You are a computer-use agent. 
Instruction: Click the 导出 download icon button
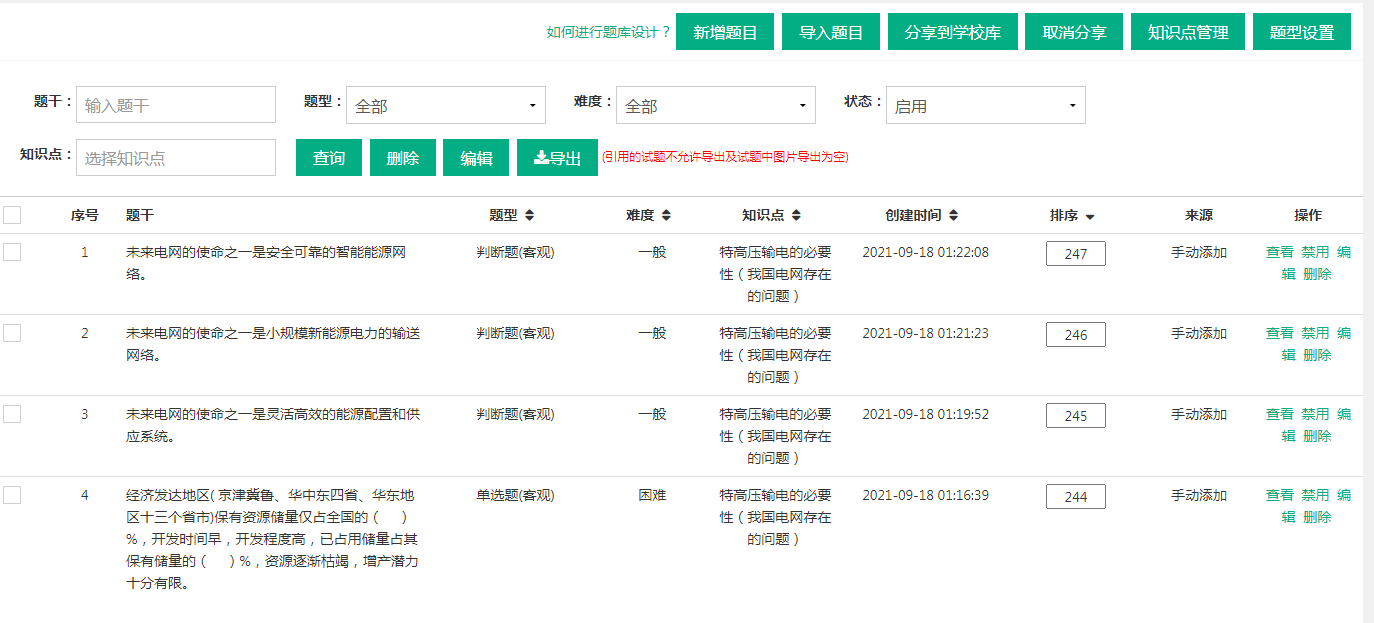click(x=557, y=158)
